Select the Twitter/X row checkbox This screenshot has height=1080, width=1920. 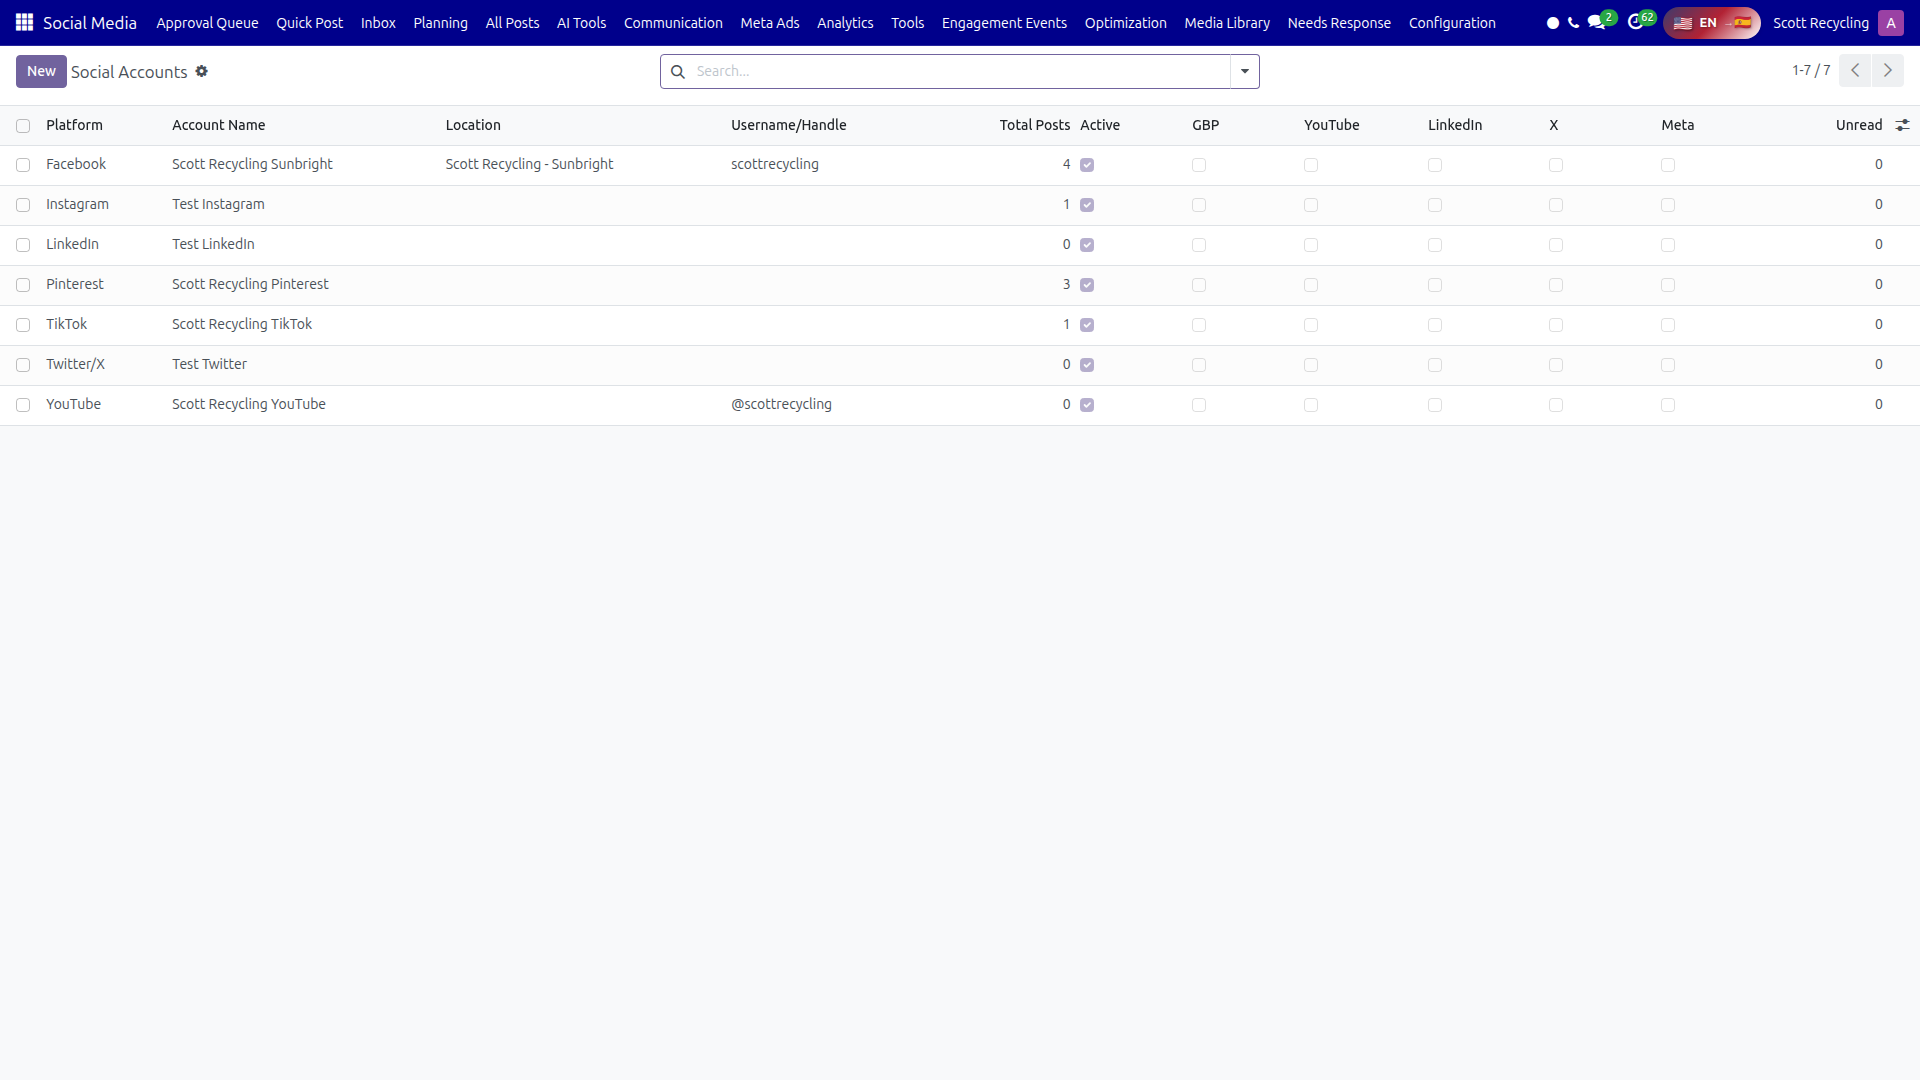tap(23, 365)
